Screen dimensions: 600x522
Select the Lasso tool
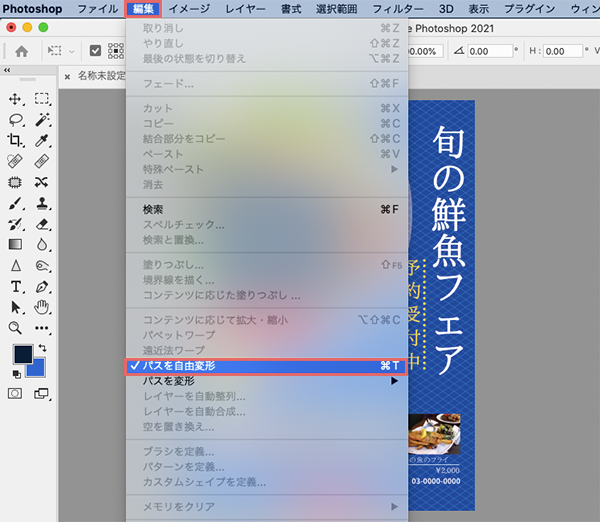tap(16, 120)
